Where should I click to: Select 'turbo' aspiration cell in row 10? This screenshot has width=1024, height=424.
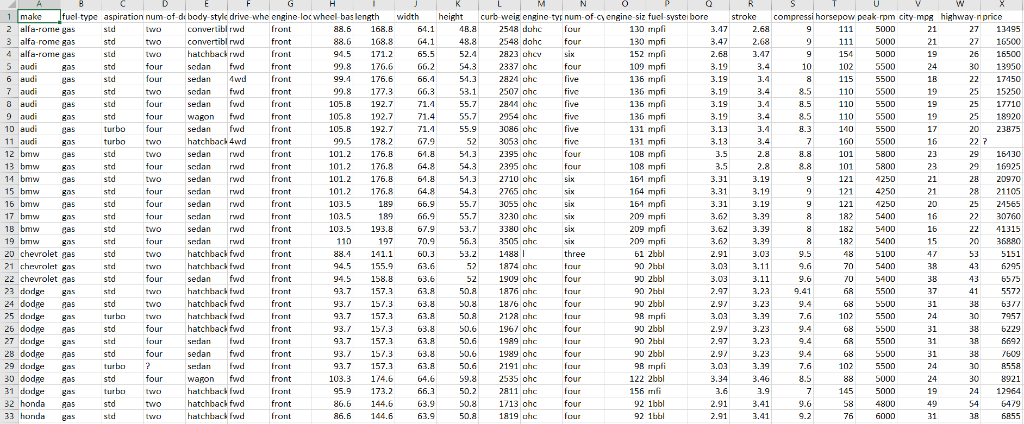pos(123,129)
